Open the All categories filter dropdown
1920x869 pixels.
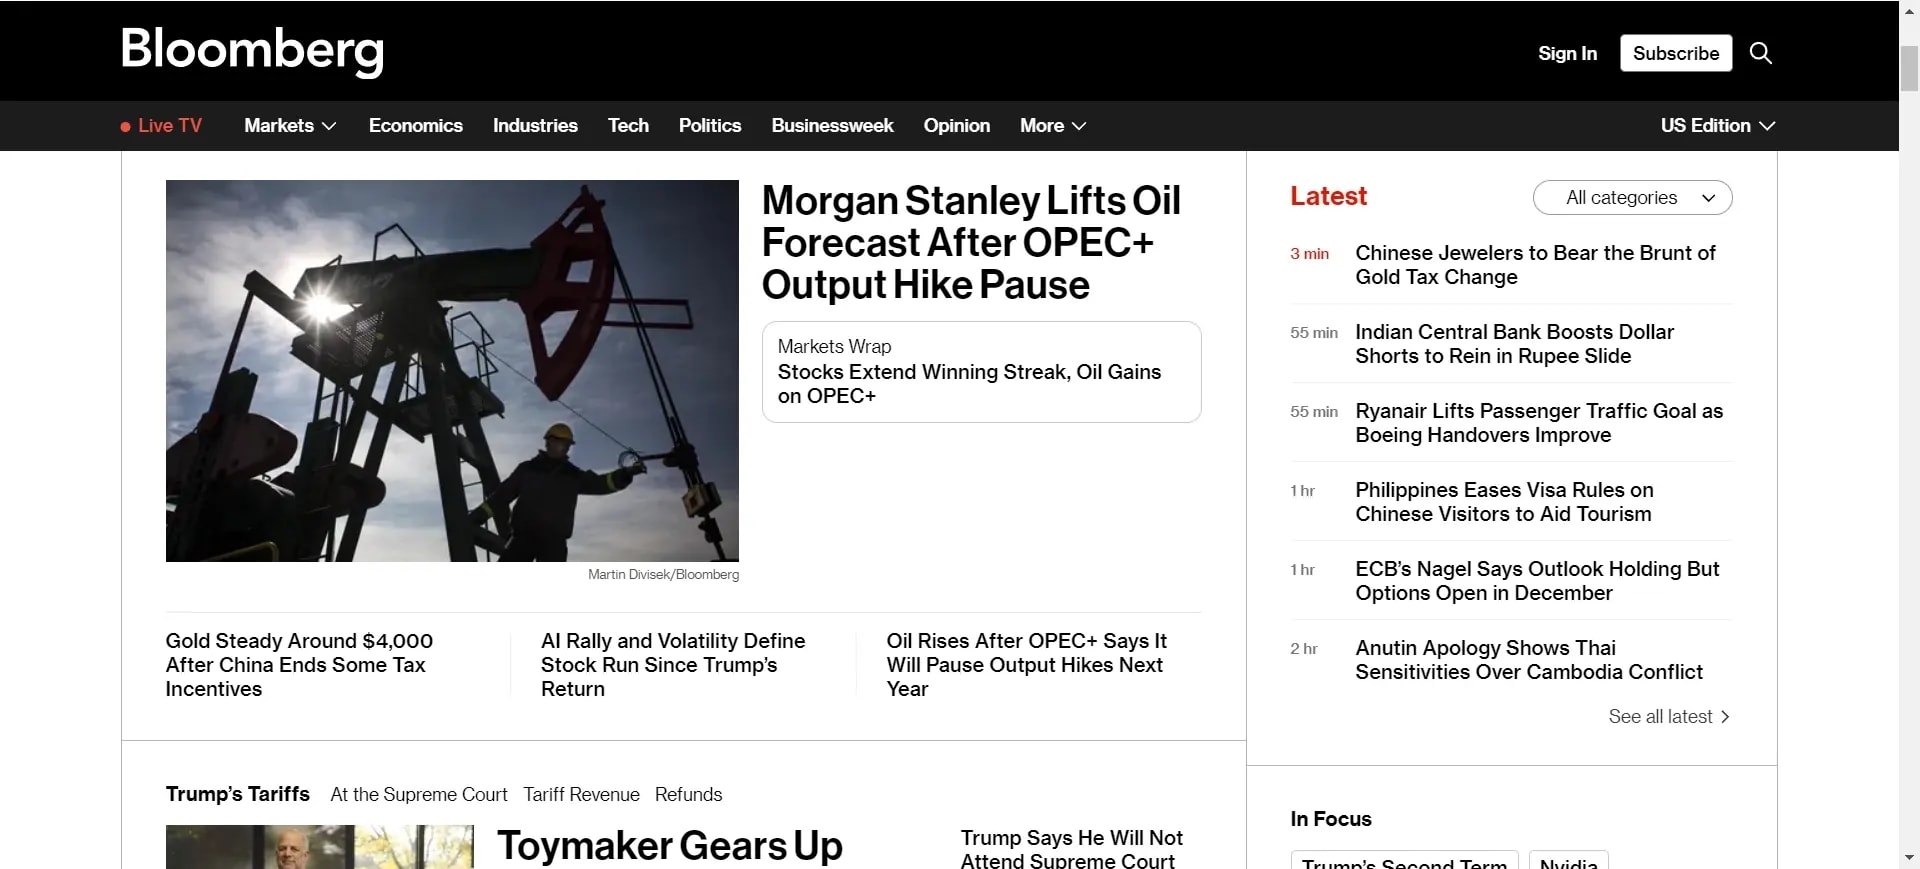click(x=1632, y=198)
